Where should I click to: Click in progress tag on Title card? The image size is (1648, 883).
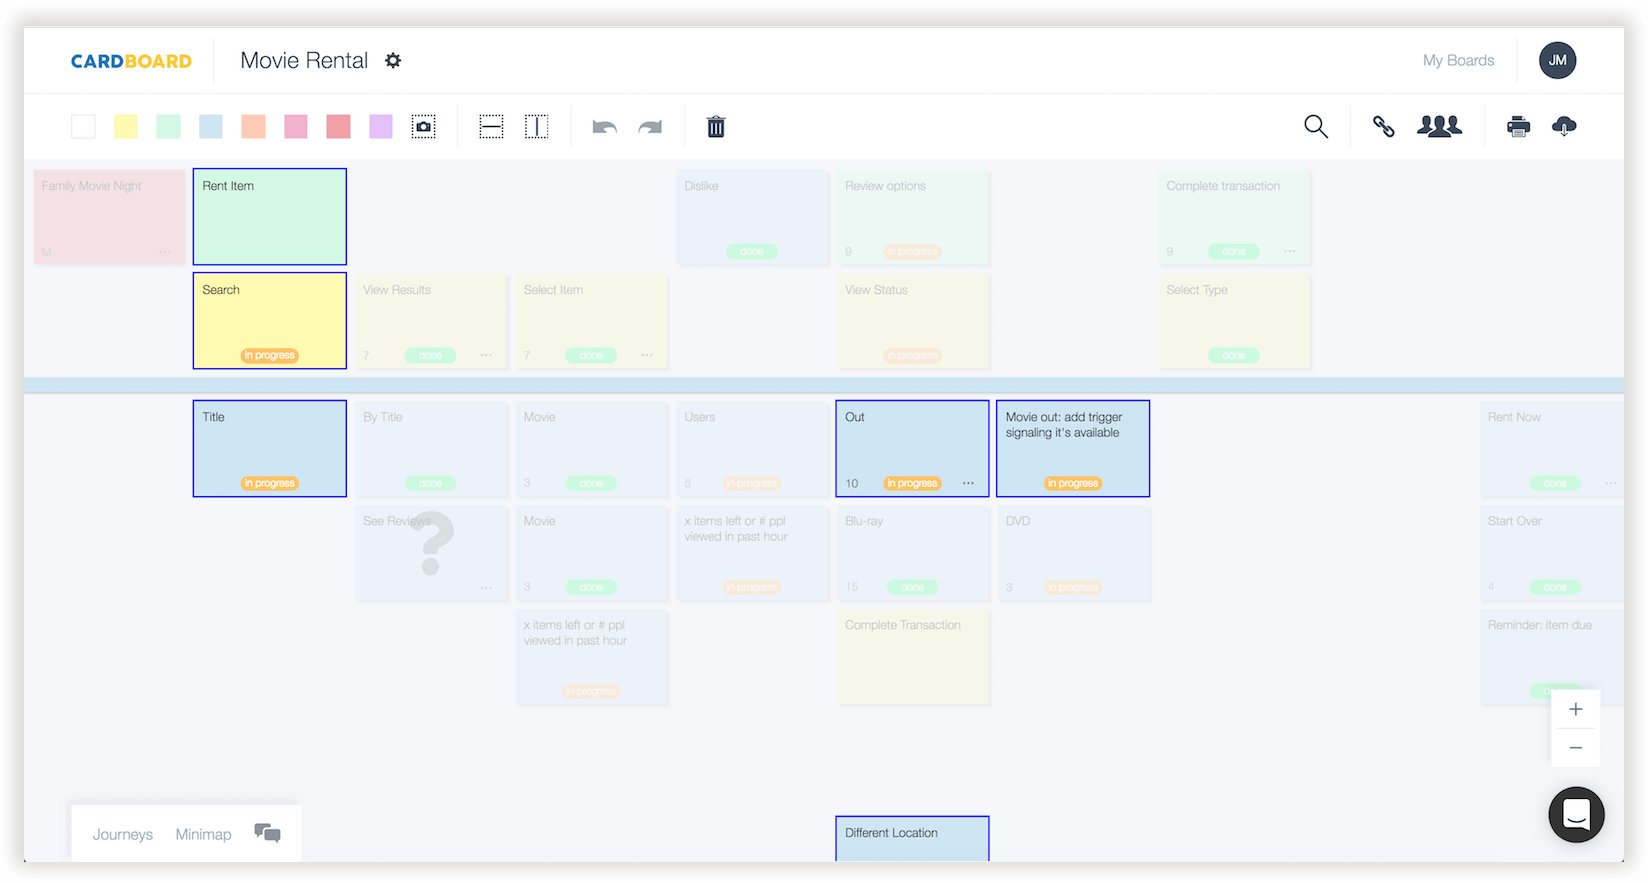tap(270, 483)
